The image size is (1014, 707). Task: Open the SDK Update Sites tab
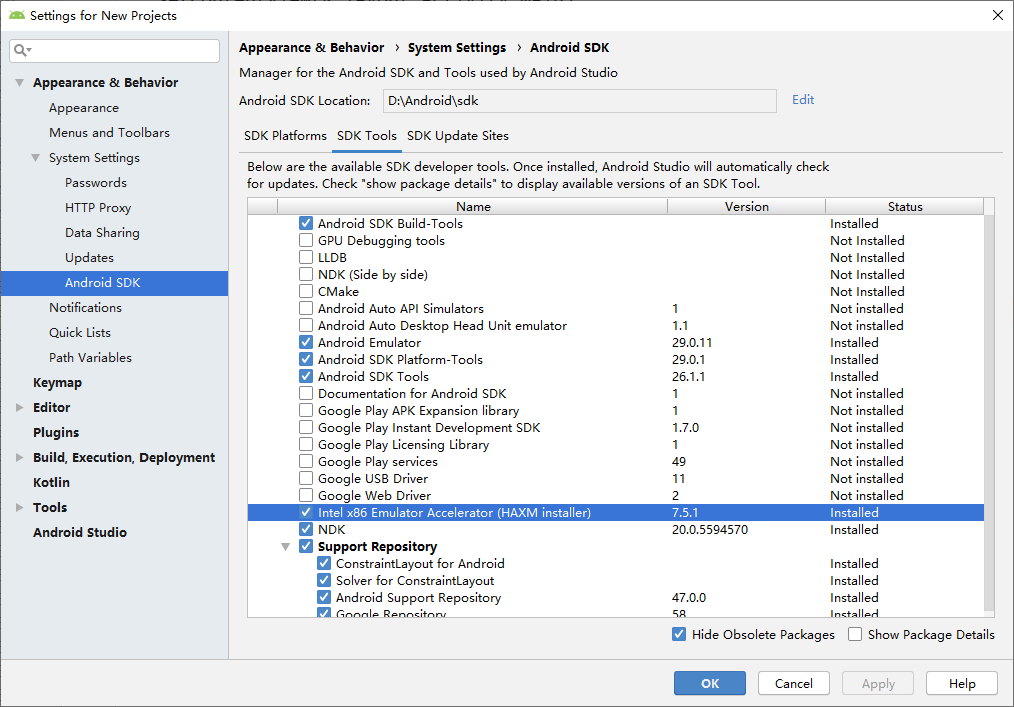click(458, 136)
